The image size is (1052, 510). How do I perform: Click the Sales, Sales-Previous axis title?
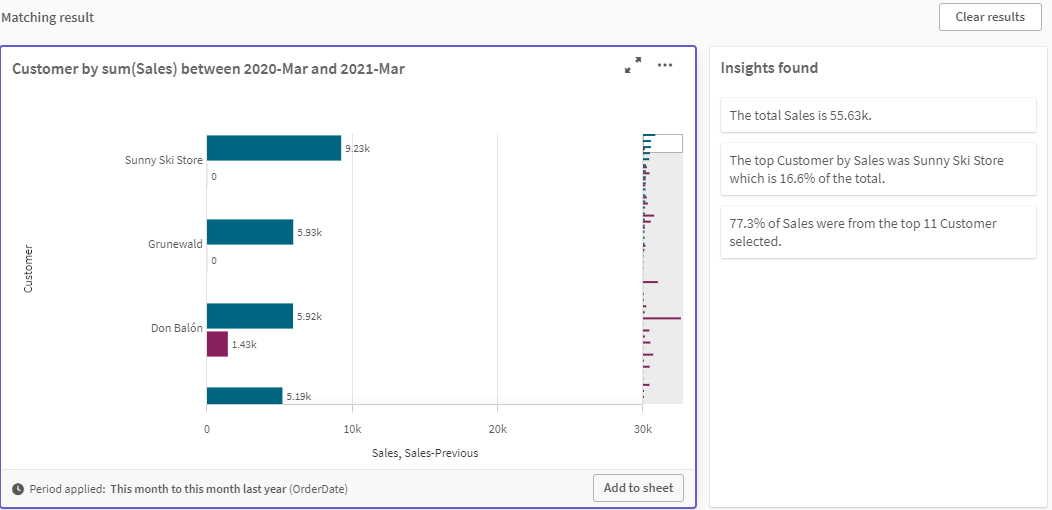[425, 453]
